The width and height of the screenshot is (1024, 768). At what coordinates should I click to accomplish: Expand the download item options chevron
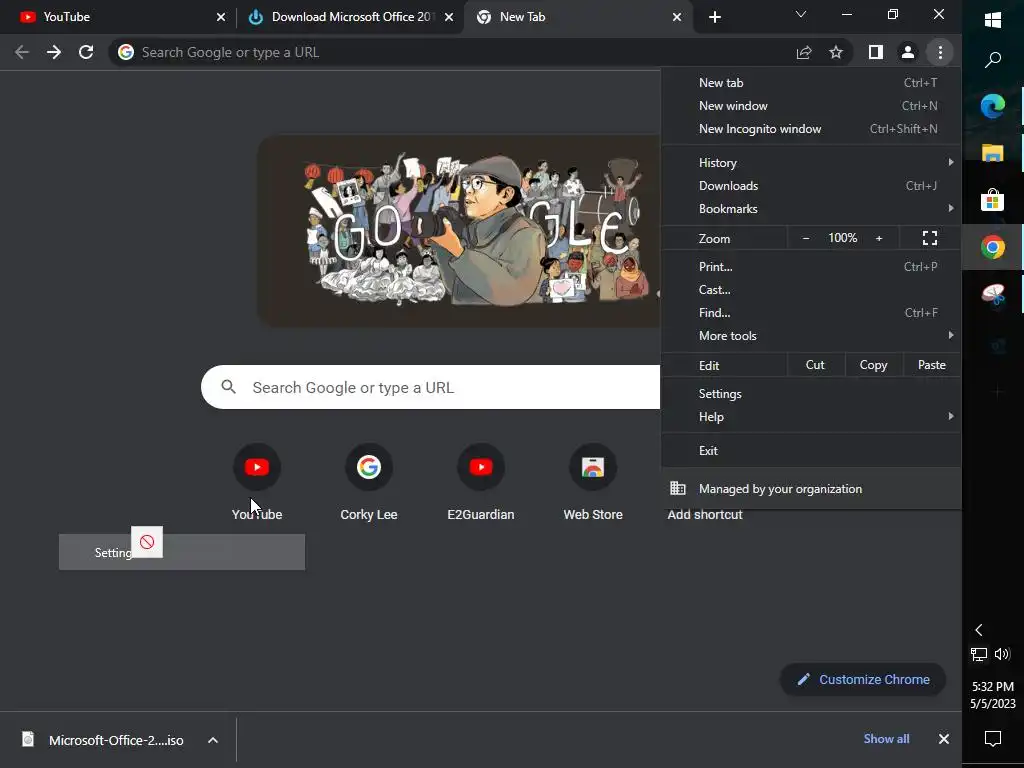click(x=213, y=740)
